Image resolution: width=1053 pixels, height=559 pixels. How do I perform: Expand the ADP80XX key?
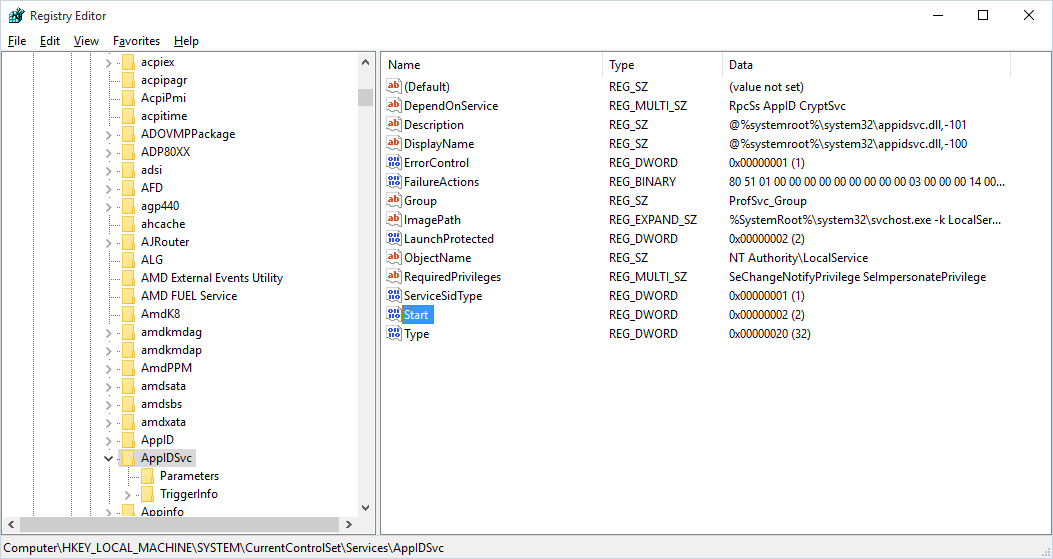coord(109,153)
